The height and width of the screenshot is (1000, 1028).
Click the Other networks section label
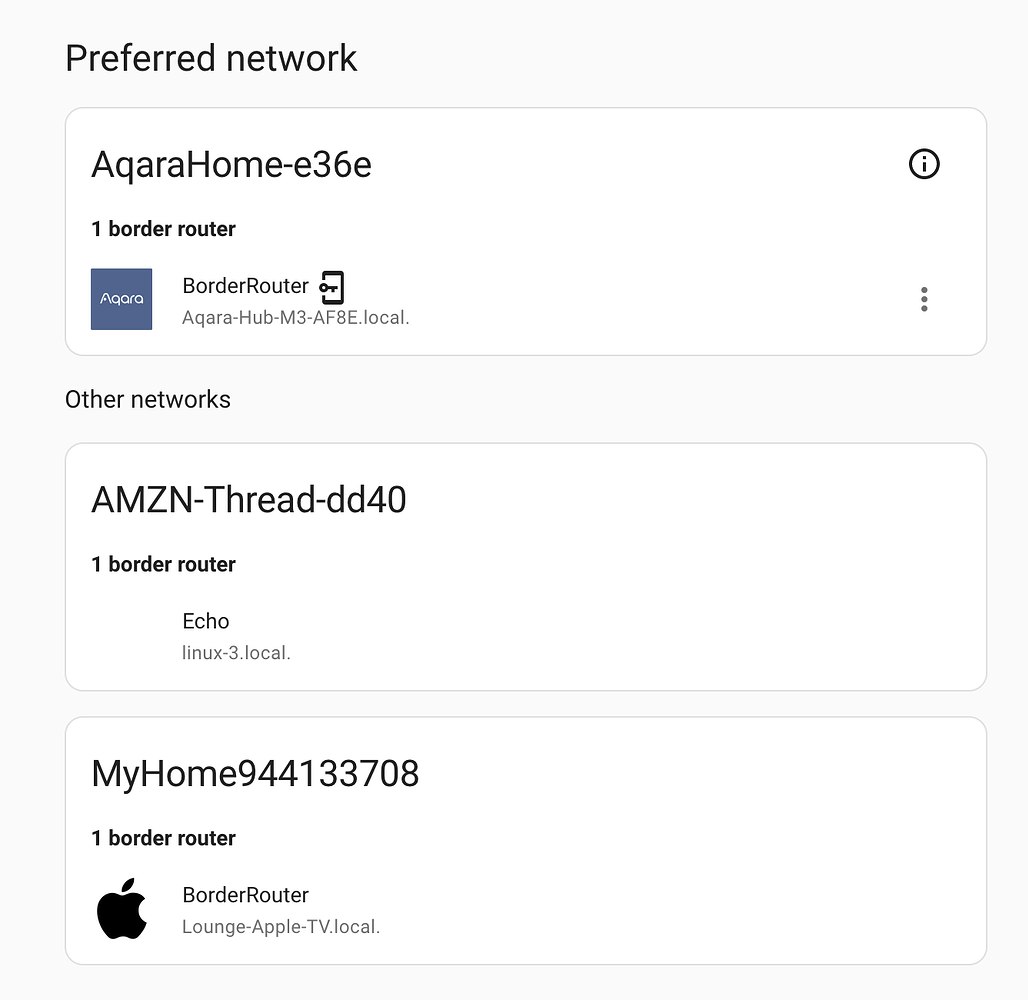(147, 399)
